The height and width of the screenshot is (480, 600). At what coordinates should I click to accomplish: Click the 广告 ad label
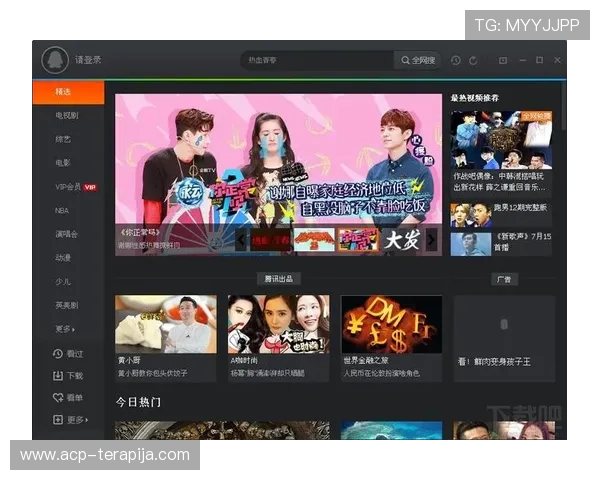click(504, 279)
